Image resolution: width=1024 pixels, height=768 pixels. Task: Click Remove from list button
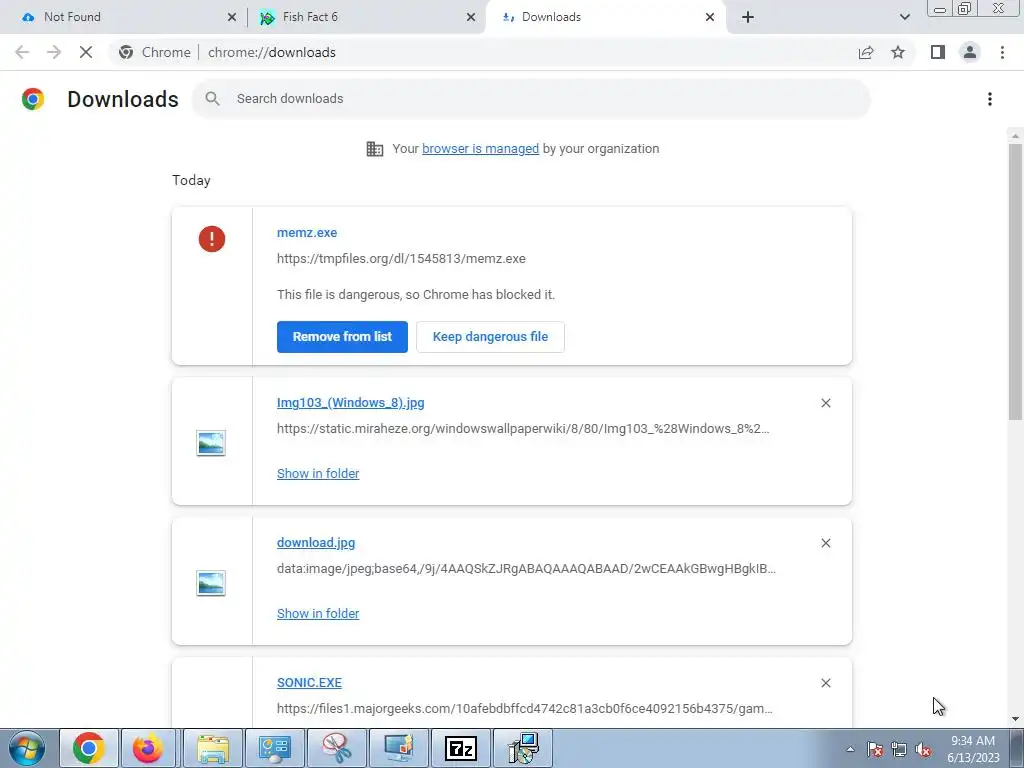click(x=342, y=337)
